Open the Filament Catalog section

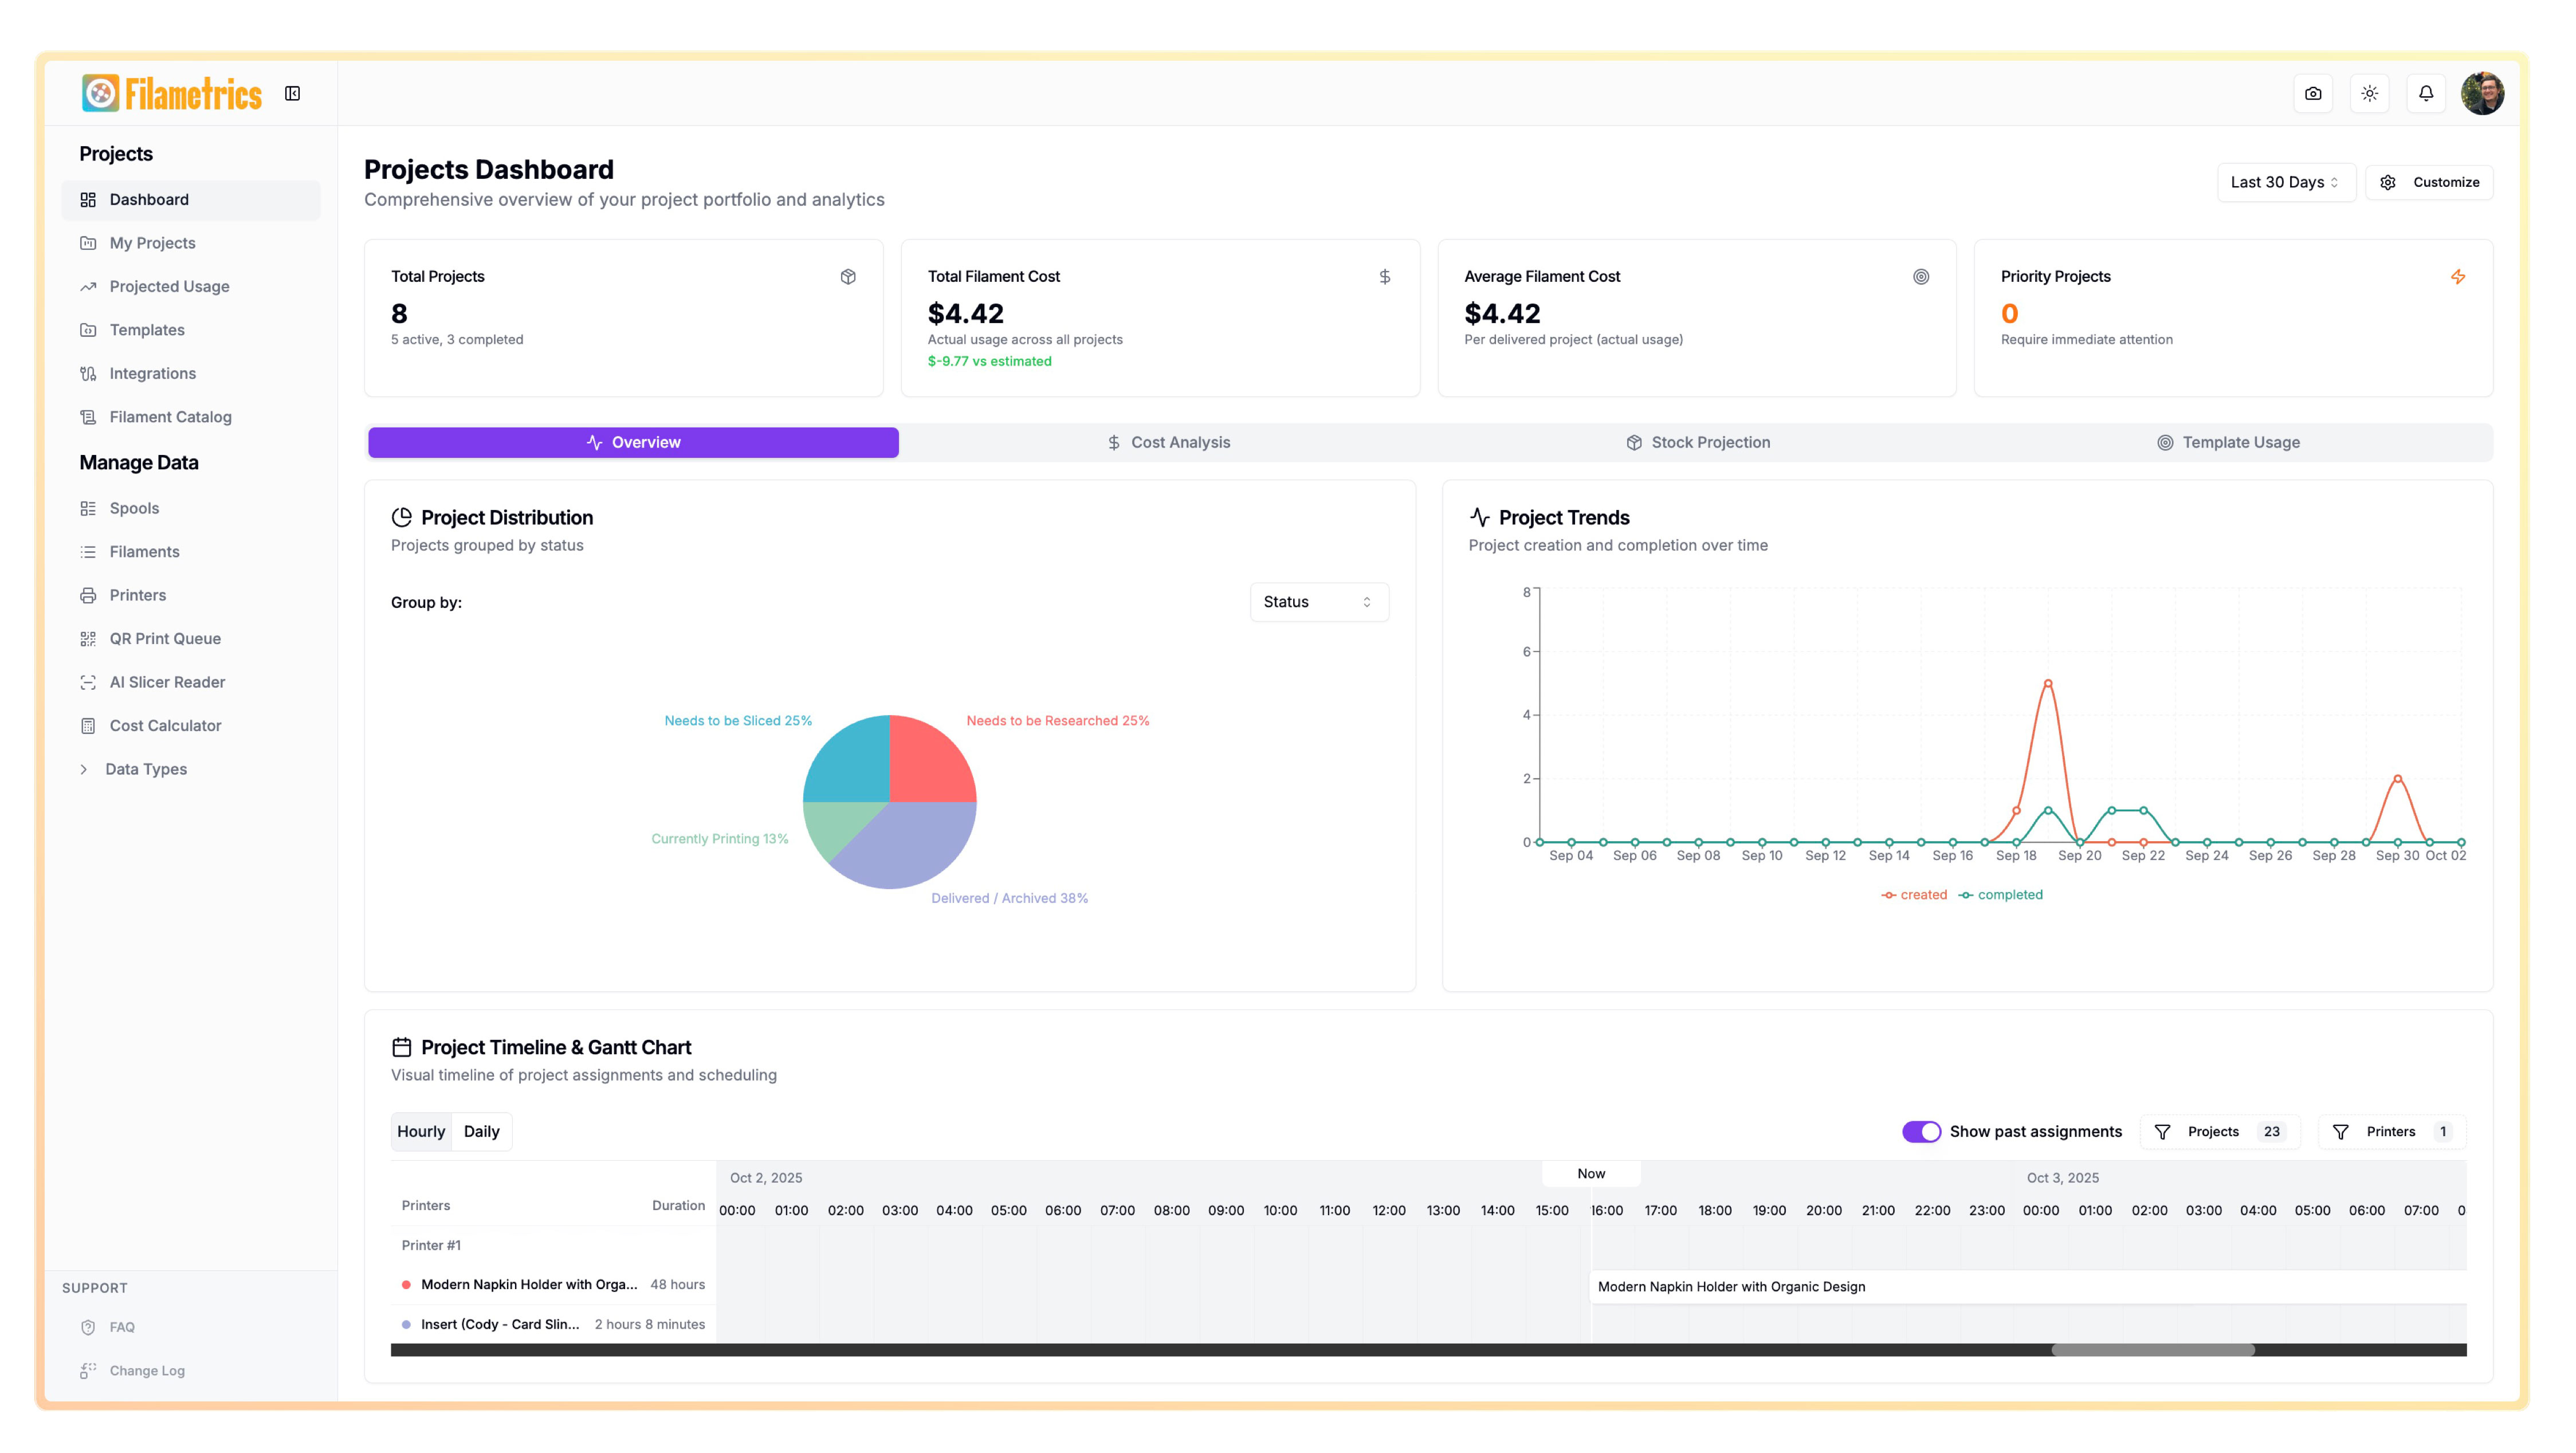pyautogui.click(x=170, y=417)
